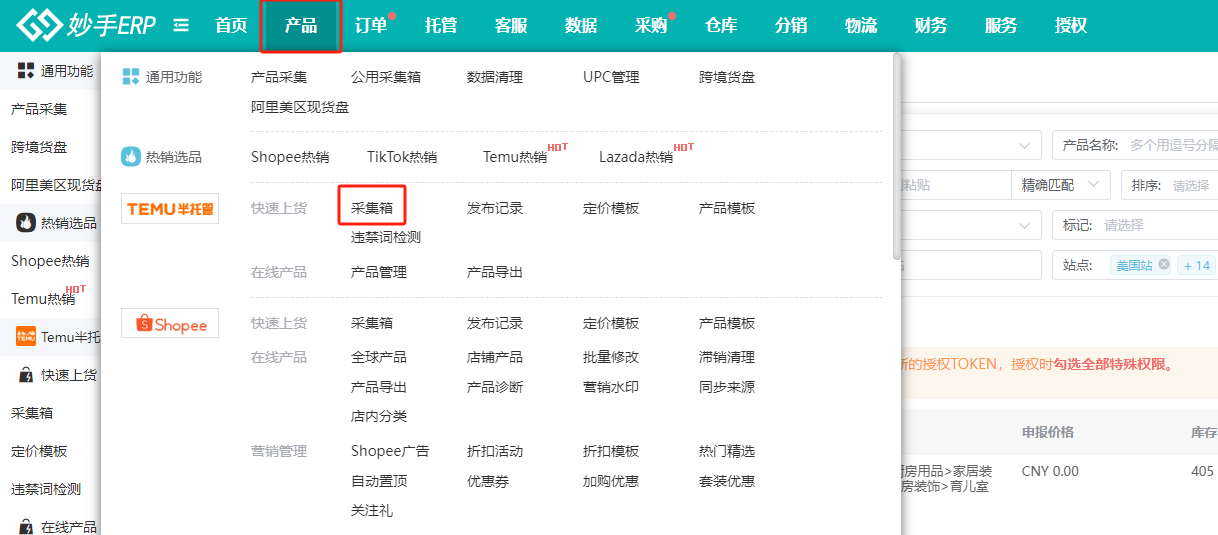Open Shopee 产品诊断 link
Viewport: 1218px width, 535px height.
pyautogui.click(x=495, y=387)
